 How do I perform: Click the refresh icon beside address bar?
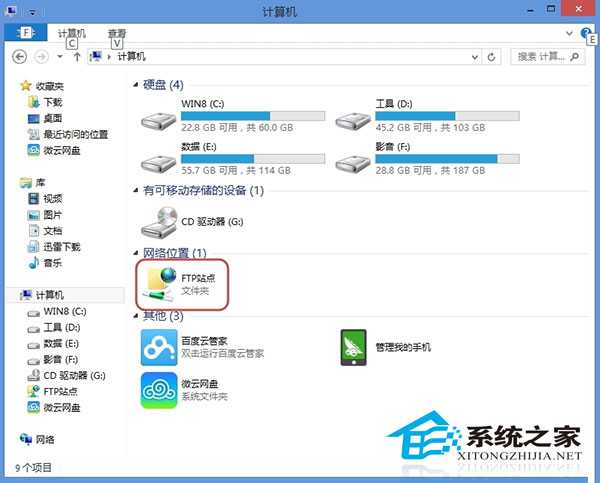pos(491,57)
